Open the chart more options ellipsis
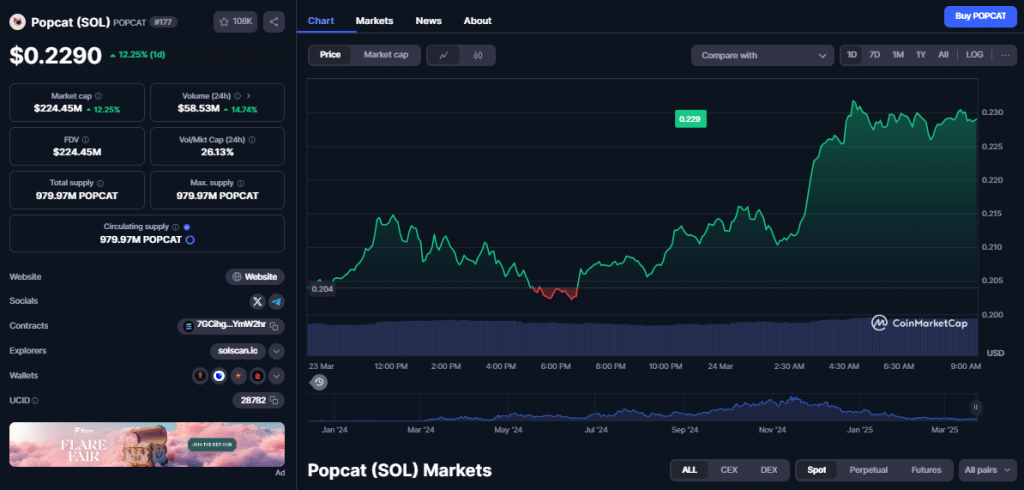The height and width of the screenshot is (490, 1024). coord(1005,55)
